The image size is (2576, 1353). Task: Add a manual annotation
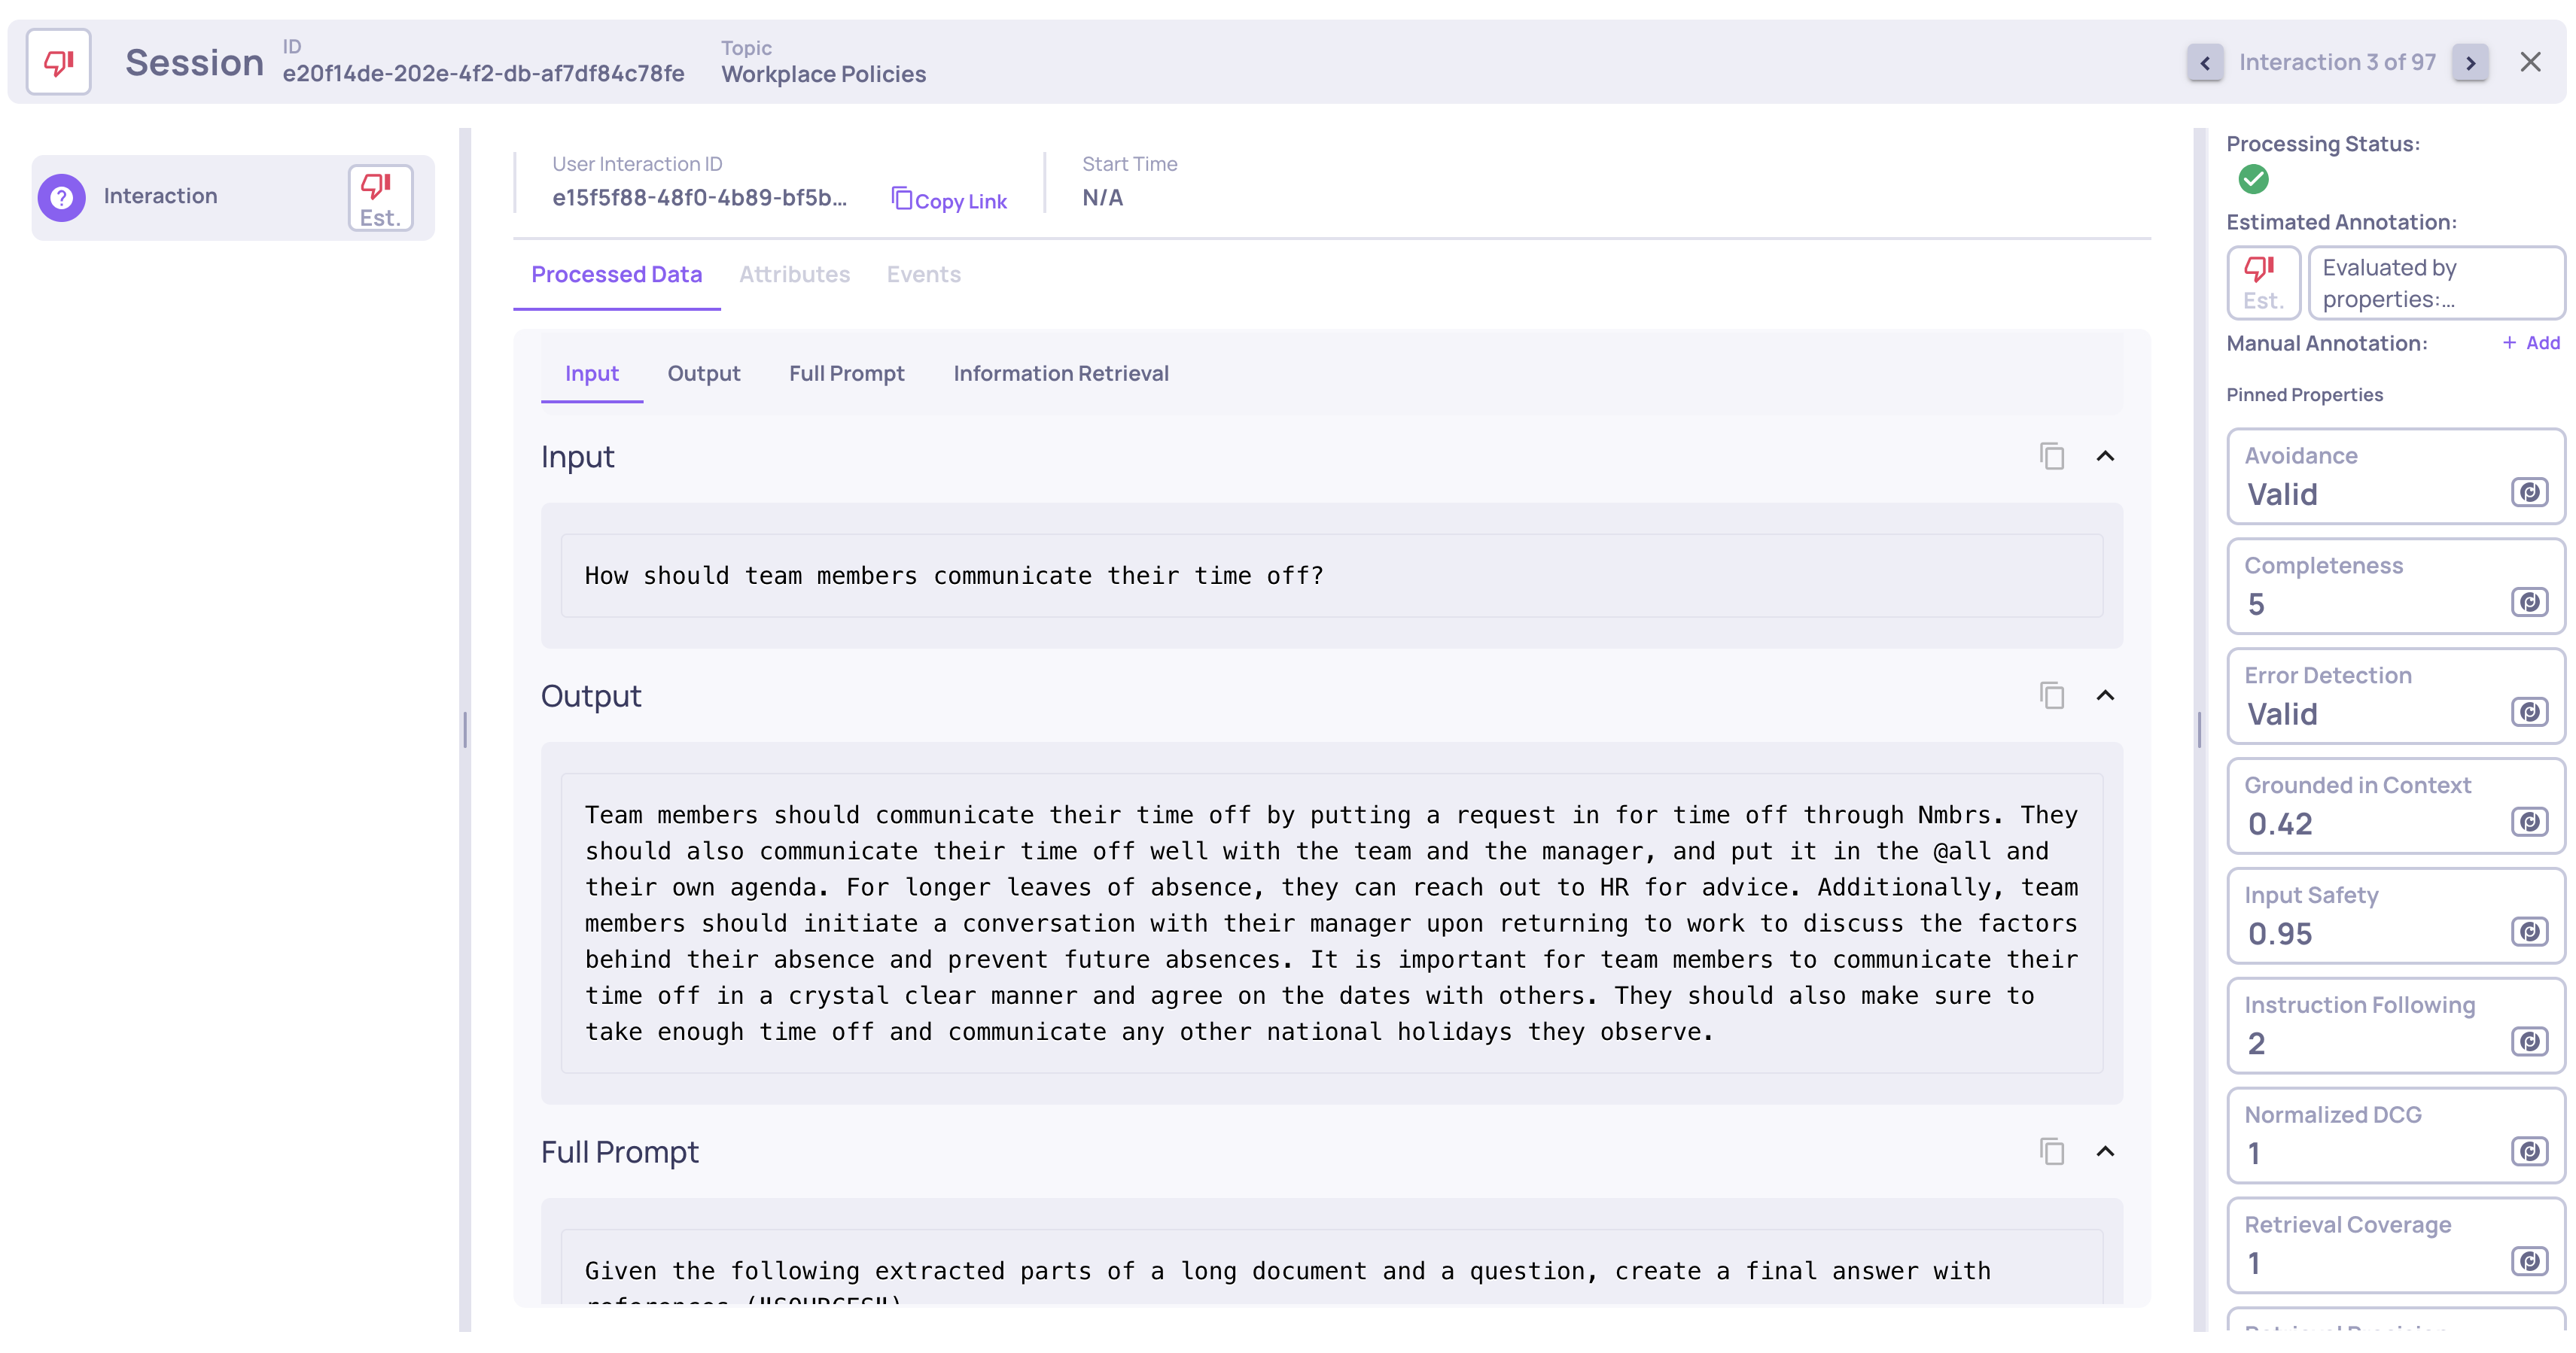[2531, 343]
